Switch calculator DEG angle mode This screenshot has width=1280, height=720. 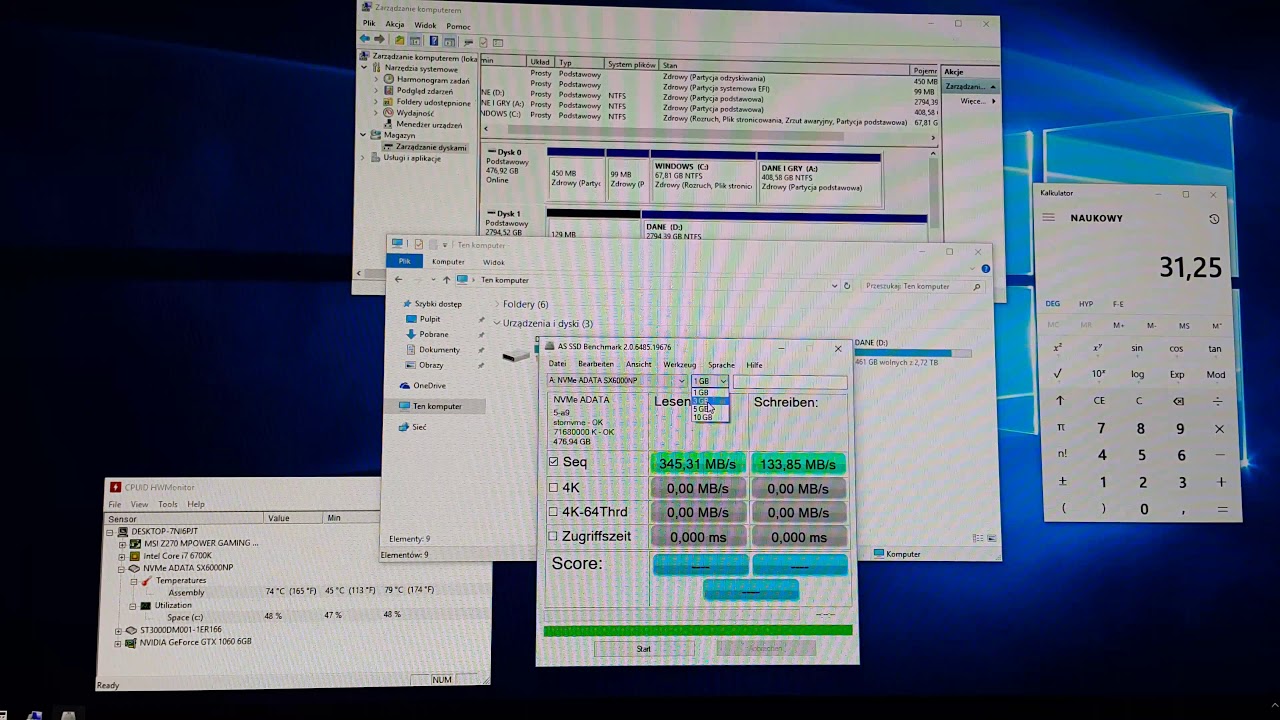[x=1053, y=304]
